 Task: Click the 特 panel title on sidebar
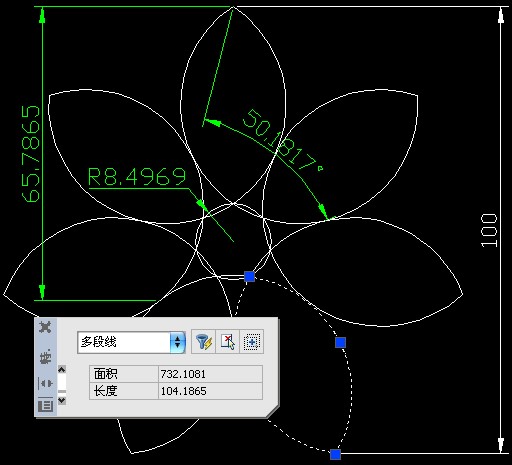pos(45,357)
